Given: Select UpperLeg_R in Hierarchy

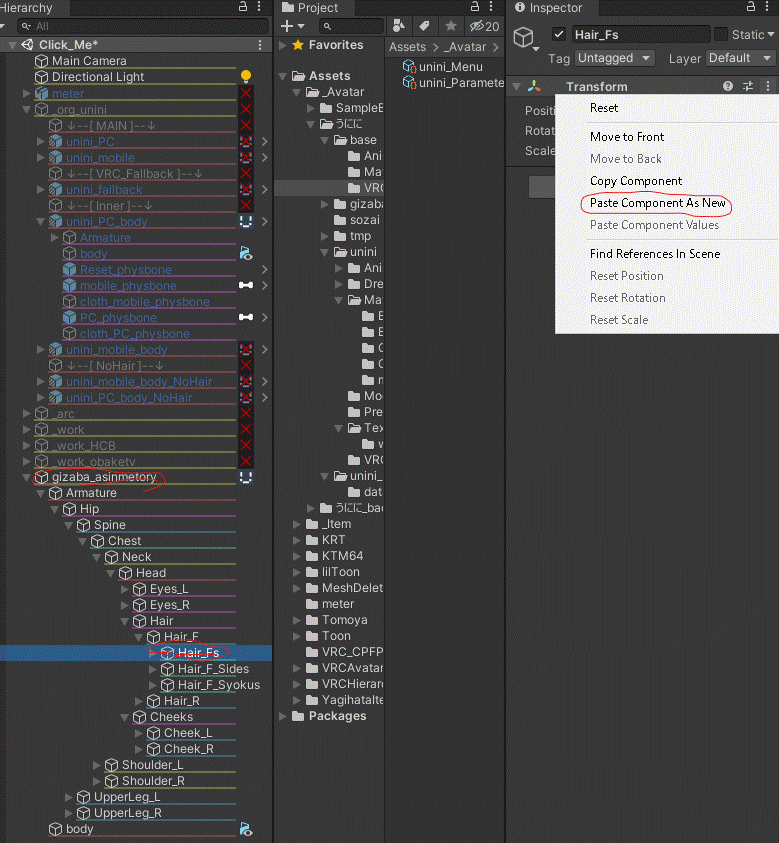Looking at the screenshot, I should [x=128, y=813].
